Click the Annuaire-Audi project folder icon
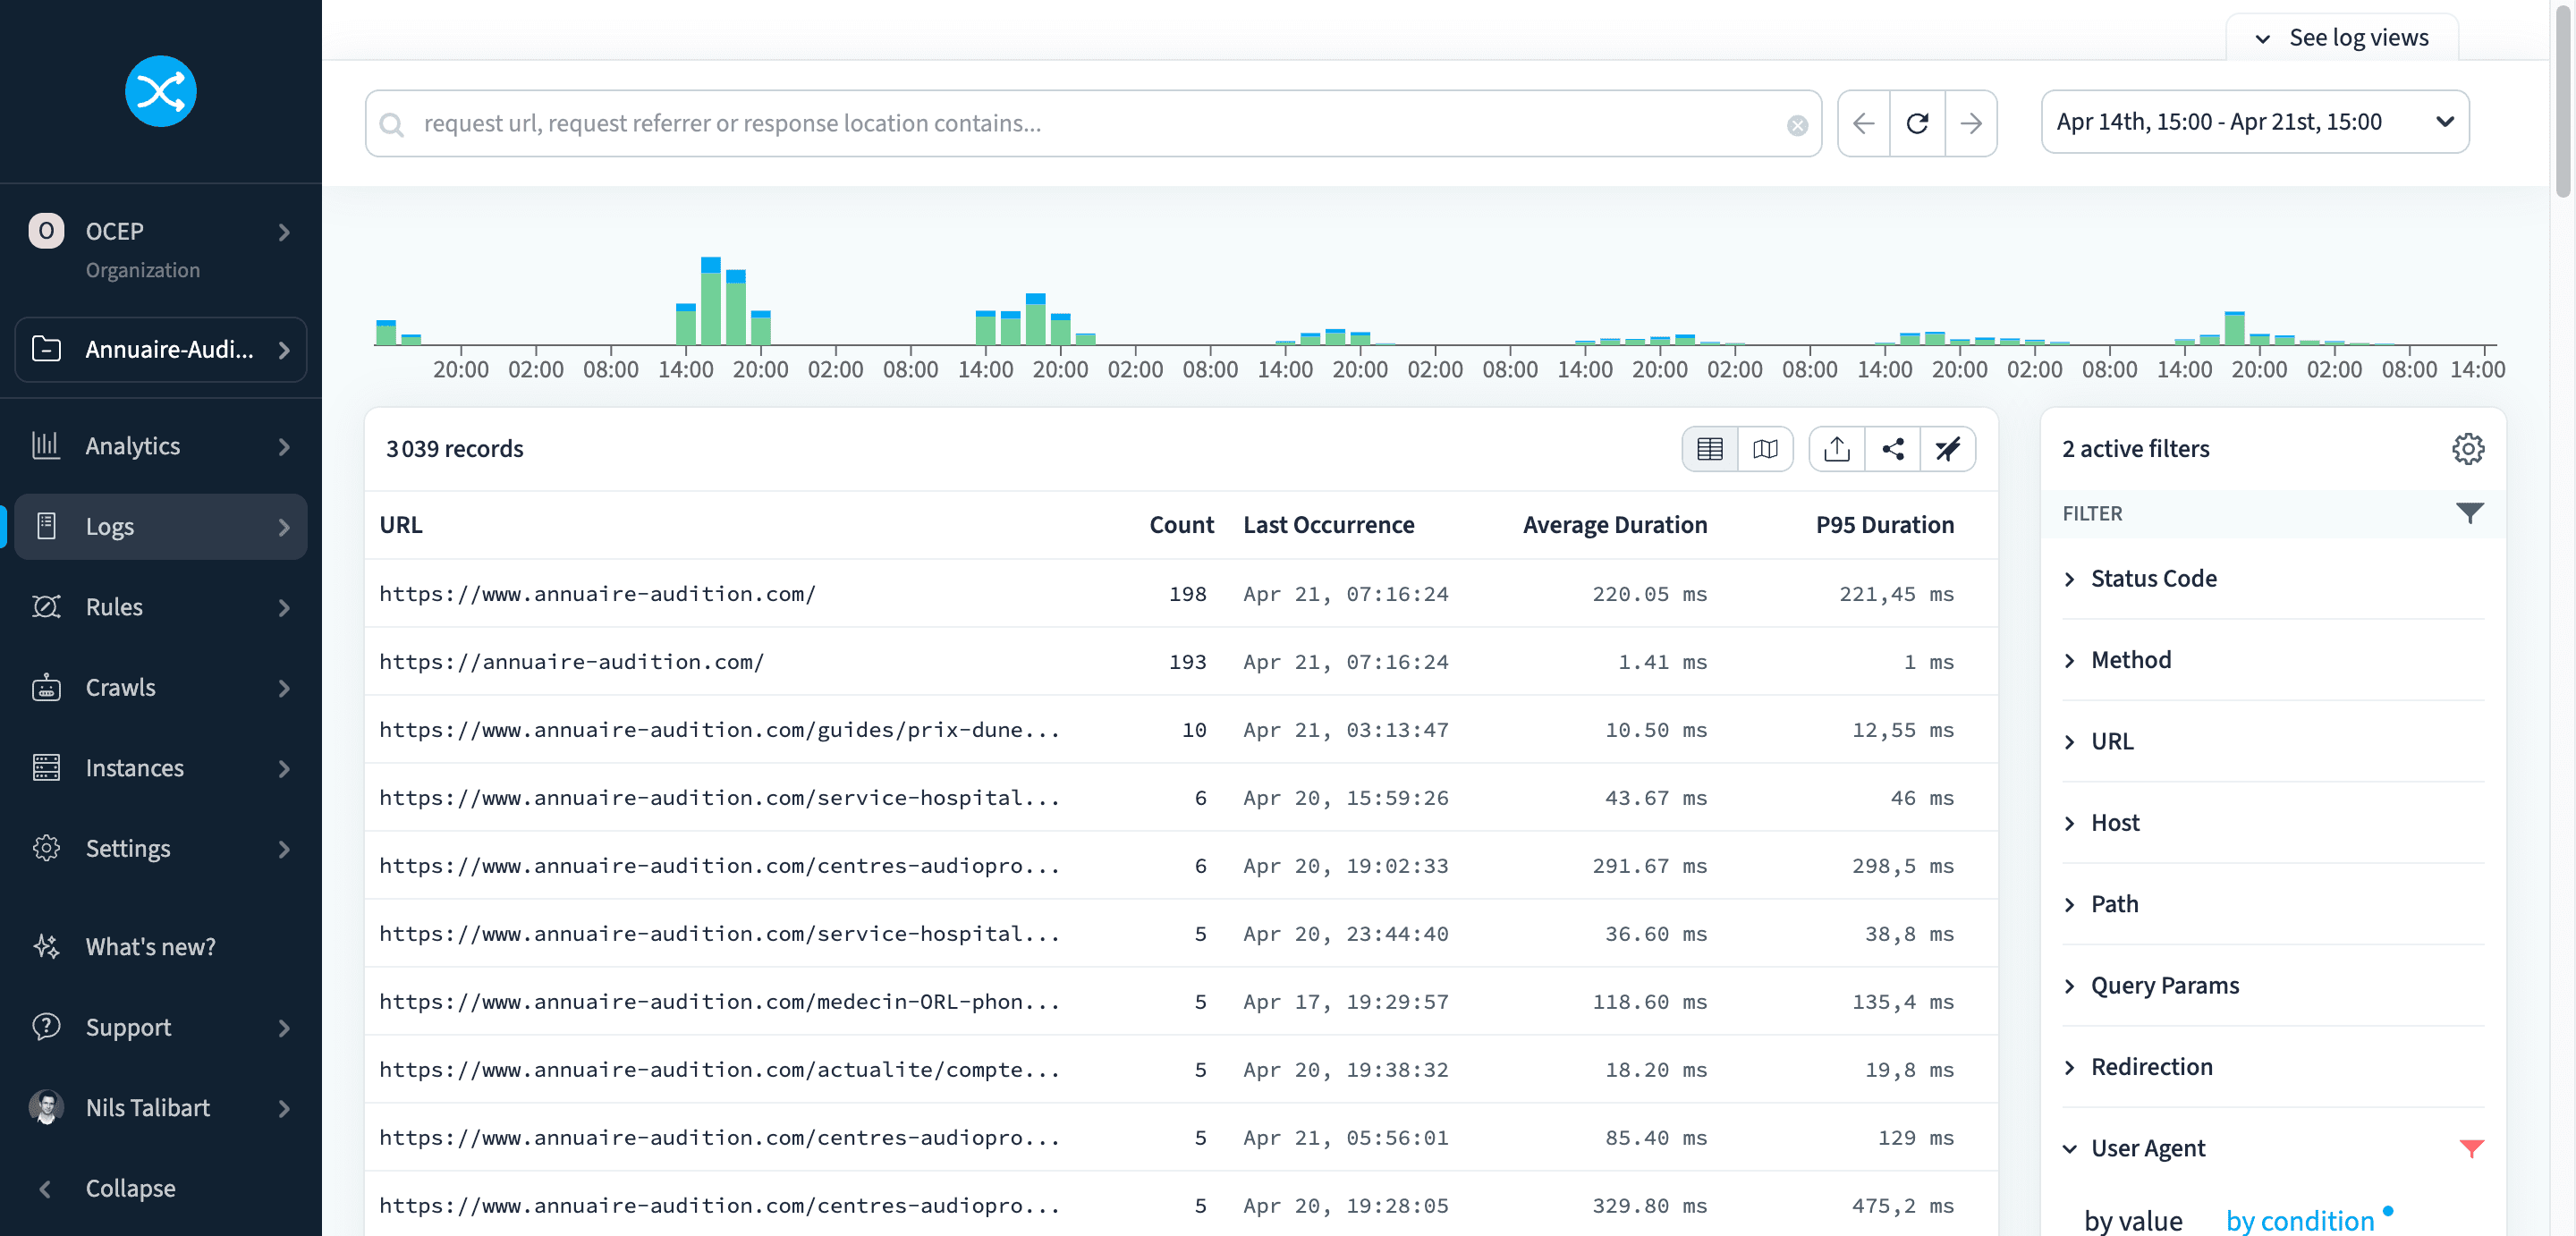Image resolution: width=2576 pixels, height=1236 pixels. click(x=46, y=349)
